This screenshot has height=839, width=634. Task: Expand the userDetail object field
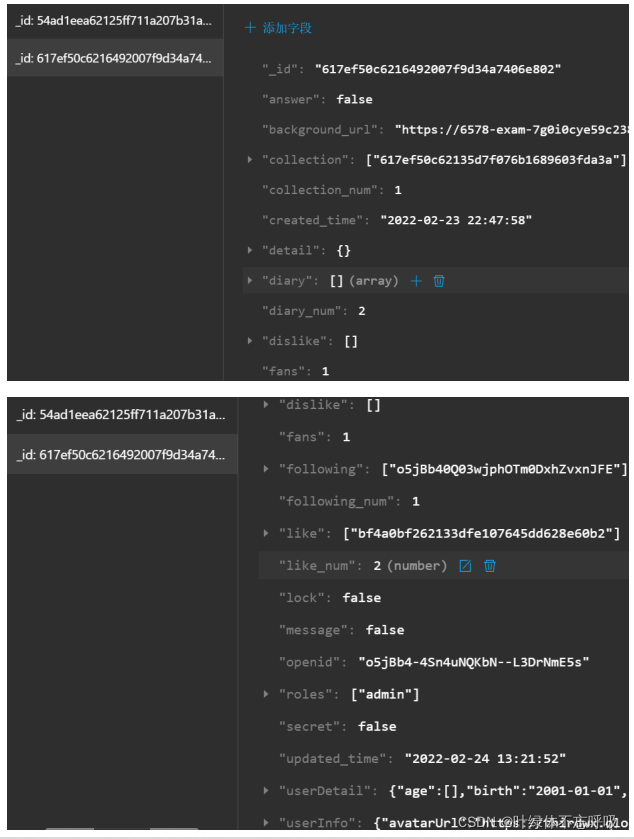[265, 790]
